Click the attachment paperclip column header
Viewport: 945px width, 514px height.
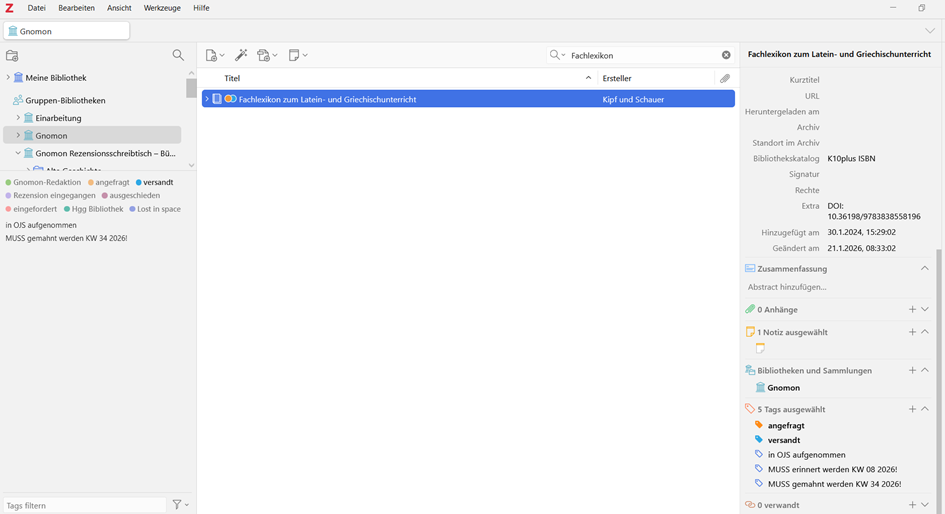tap(724, 78)
